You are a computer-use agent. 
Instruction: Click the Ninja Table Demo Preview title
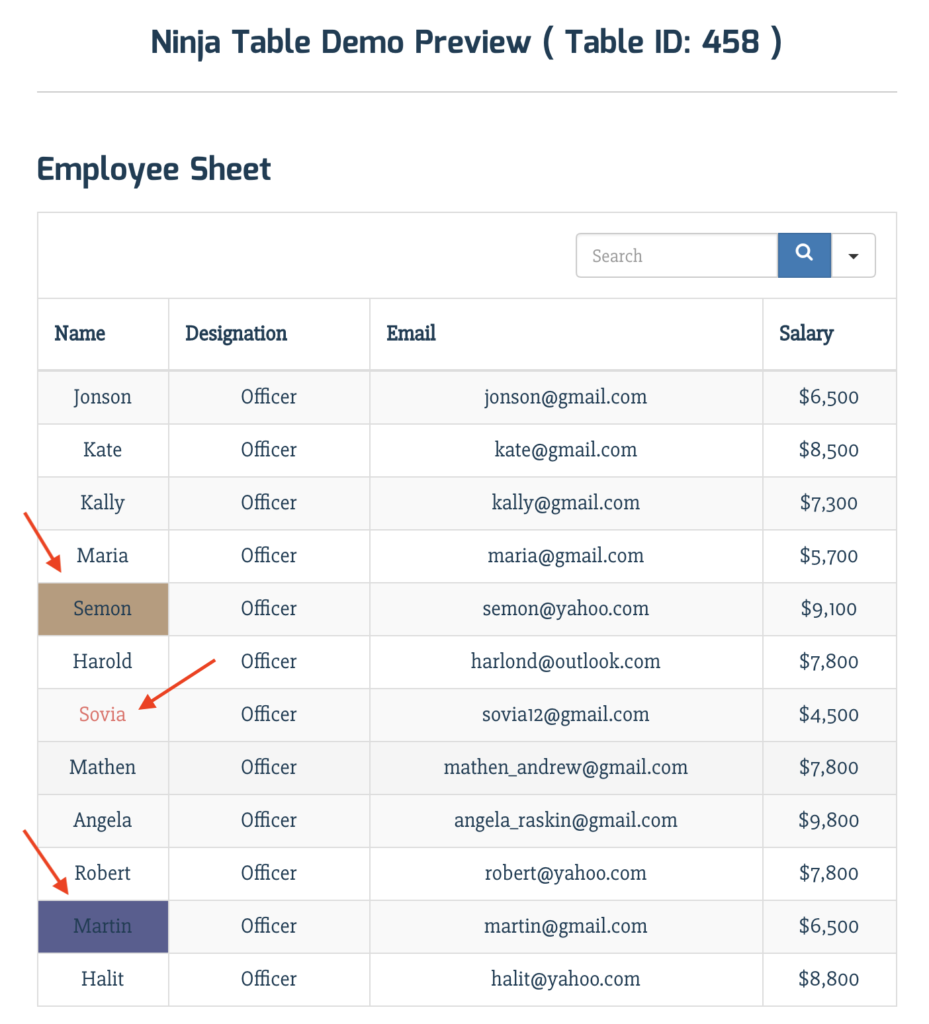tap(466, 43)
